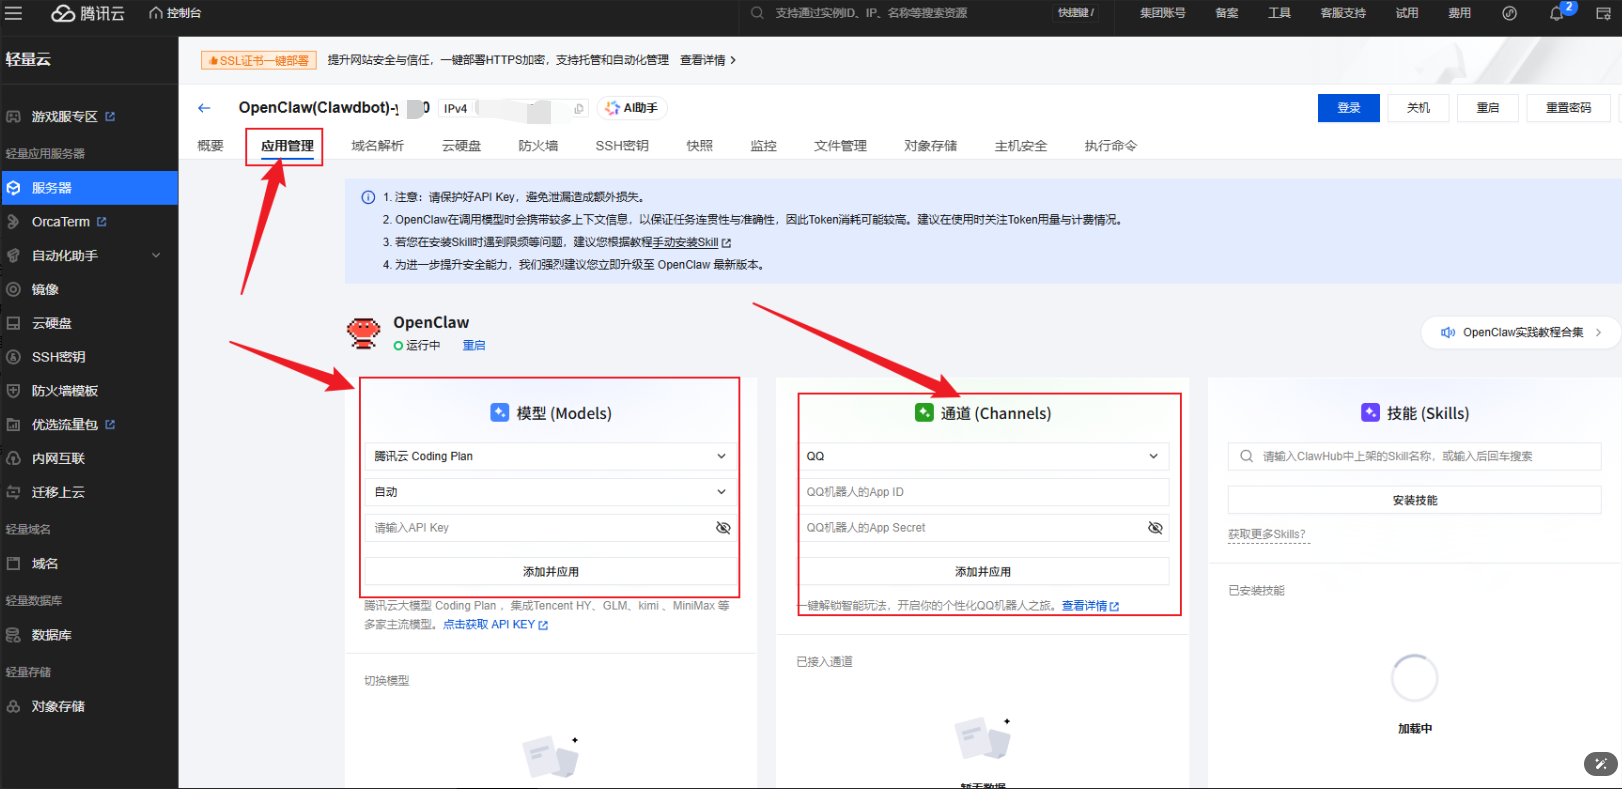1622x789 pixels.
Task: Open the 自动 model selection dropdown
Action: click(x=551, y=492)
